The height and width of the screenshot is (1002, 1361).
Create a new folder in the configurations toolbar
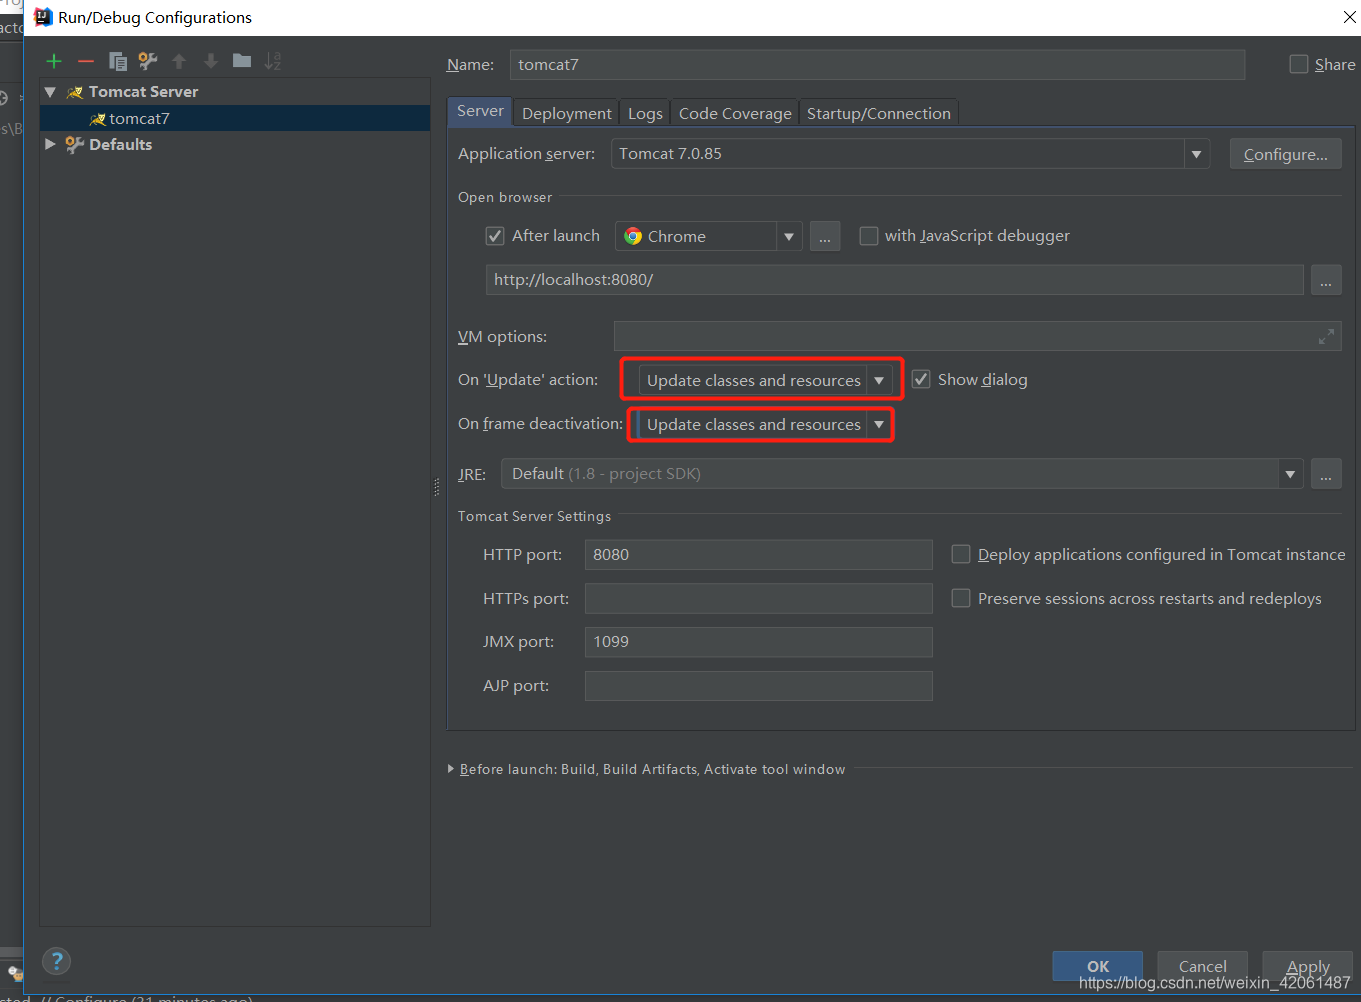pyautogui.click(x=242, y=61)
